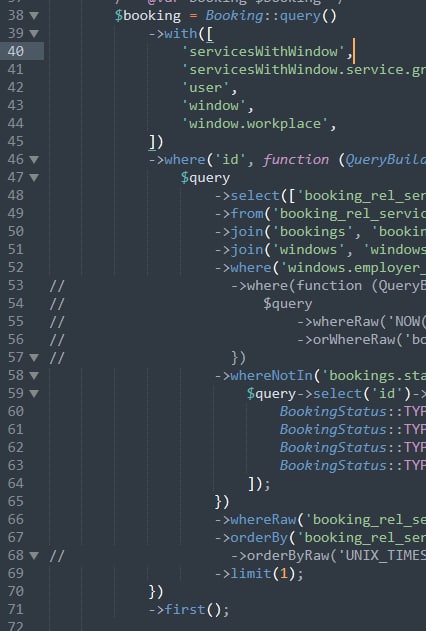The width and height of the screenshot is (426, 631).
Task: Click the ->first(); call on line 71
Action: (189, 610)
